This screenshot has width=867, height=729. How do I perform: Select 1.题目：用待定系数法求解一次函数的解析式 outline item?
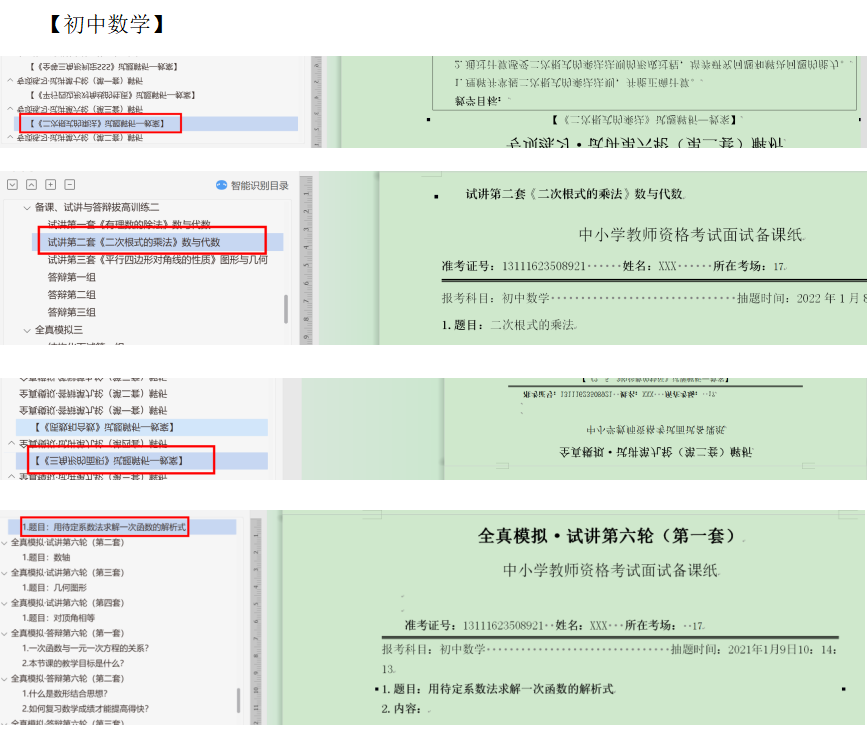click(104, 526)
